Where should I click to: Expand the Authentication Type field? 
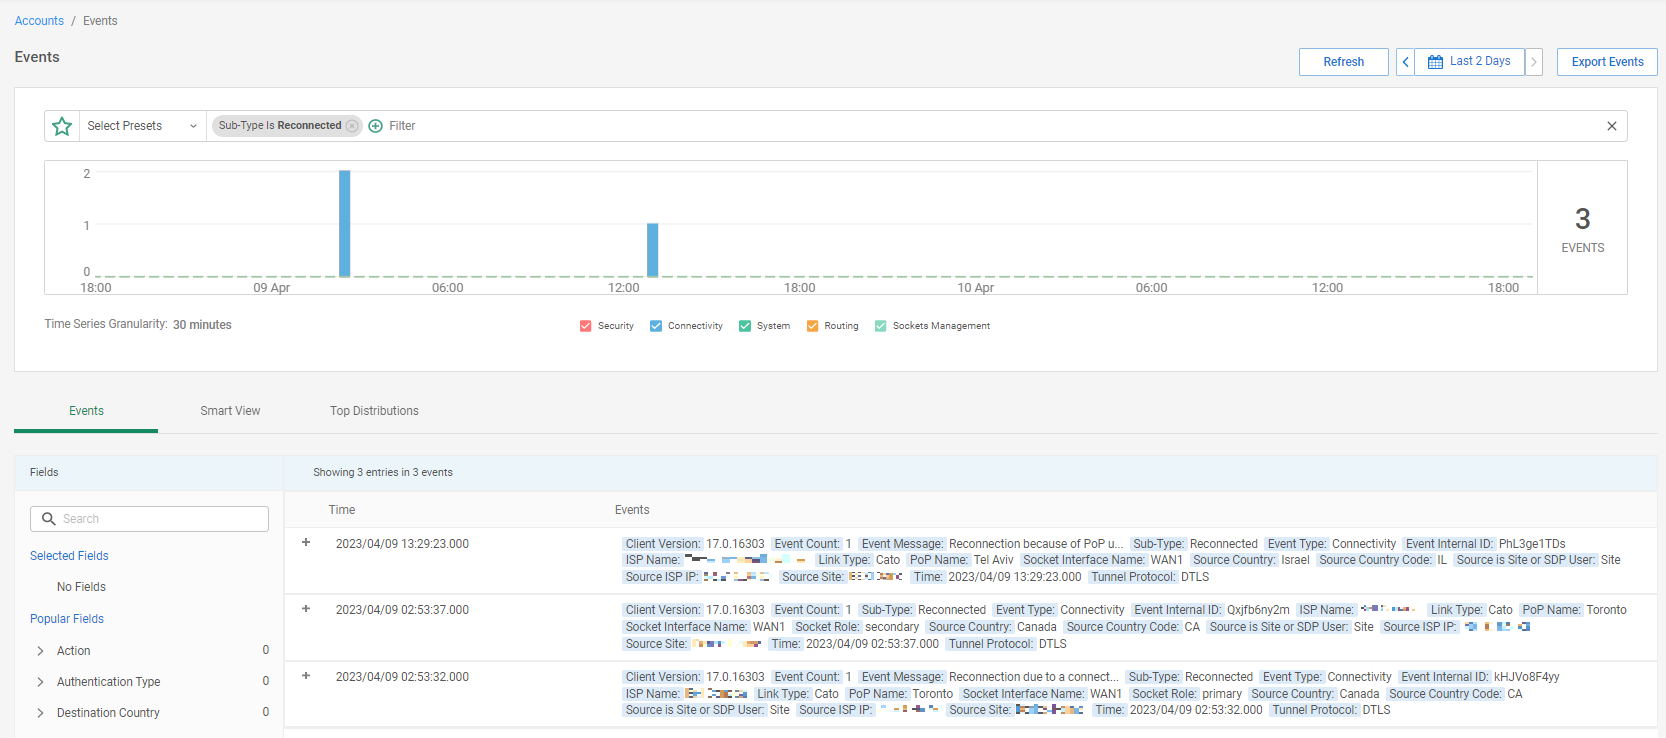(x=40, y=682)
